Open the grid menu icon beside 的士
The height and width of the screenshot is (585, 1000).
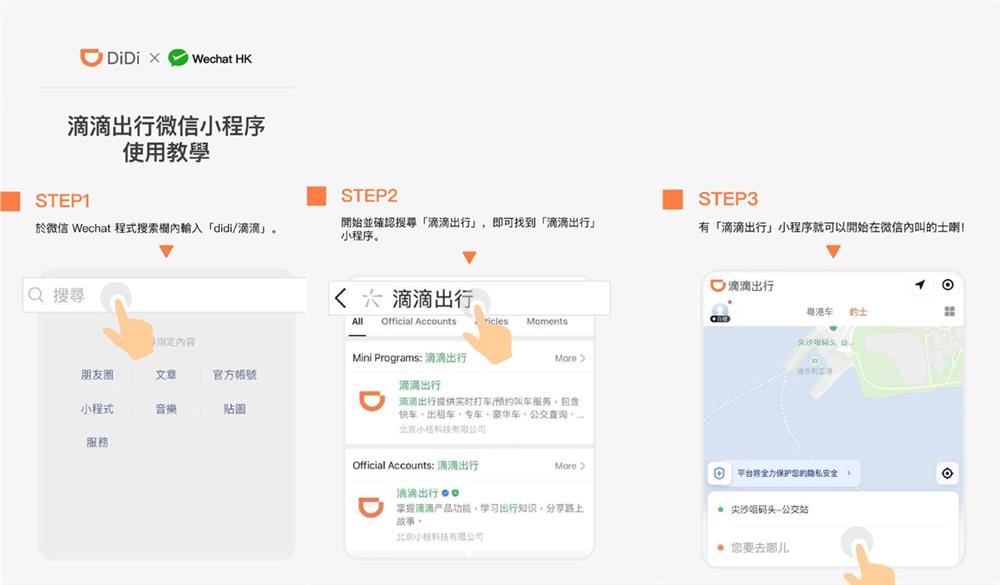click(x=950, y=311)
